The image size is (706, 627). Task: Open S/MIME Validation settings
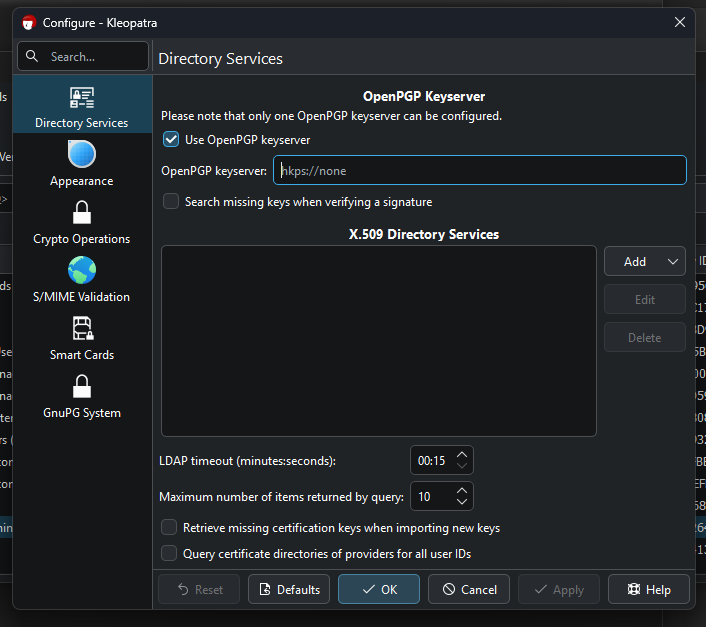[81, 280]
